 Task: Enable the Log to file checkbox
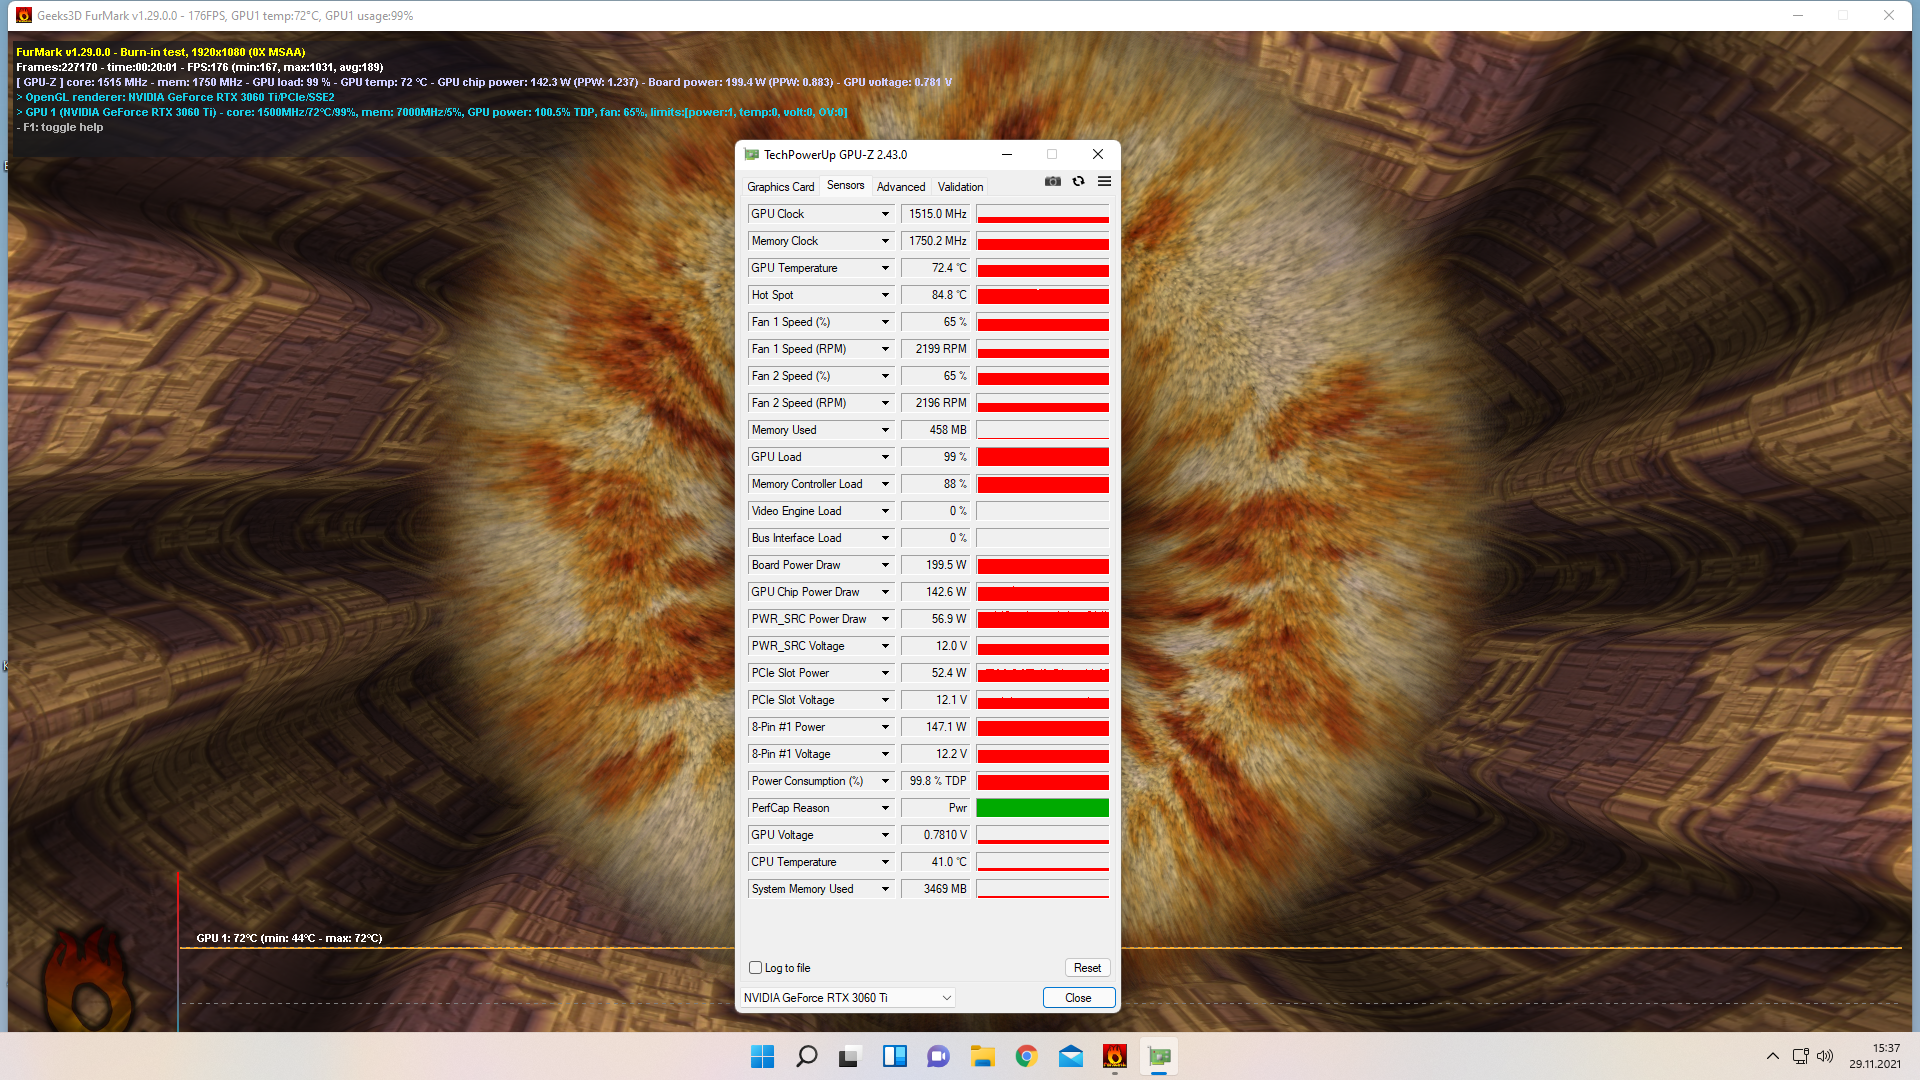click(x=756, y=968)
